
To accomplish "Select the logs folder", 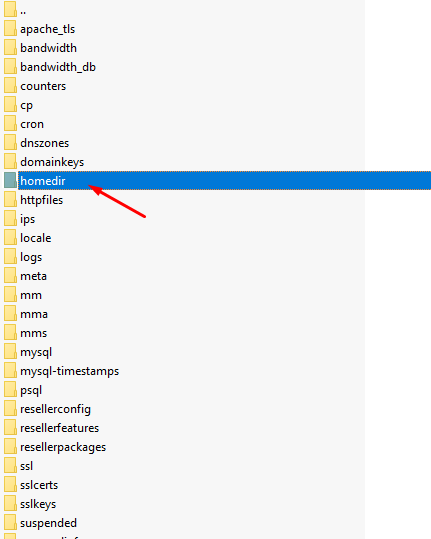I will [x=31, y=257].
